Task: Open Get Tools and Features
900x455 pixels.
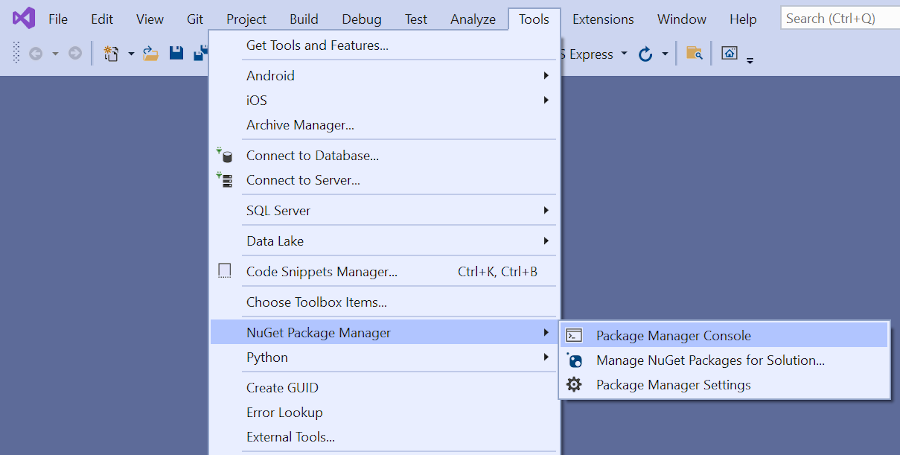Action: tap(317, 45)
